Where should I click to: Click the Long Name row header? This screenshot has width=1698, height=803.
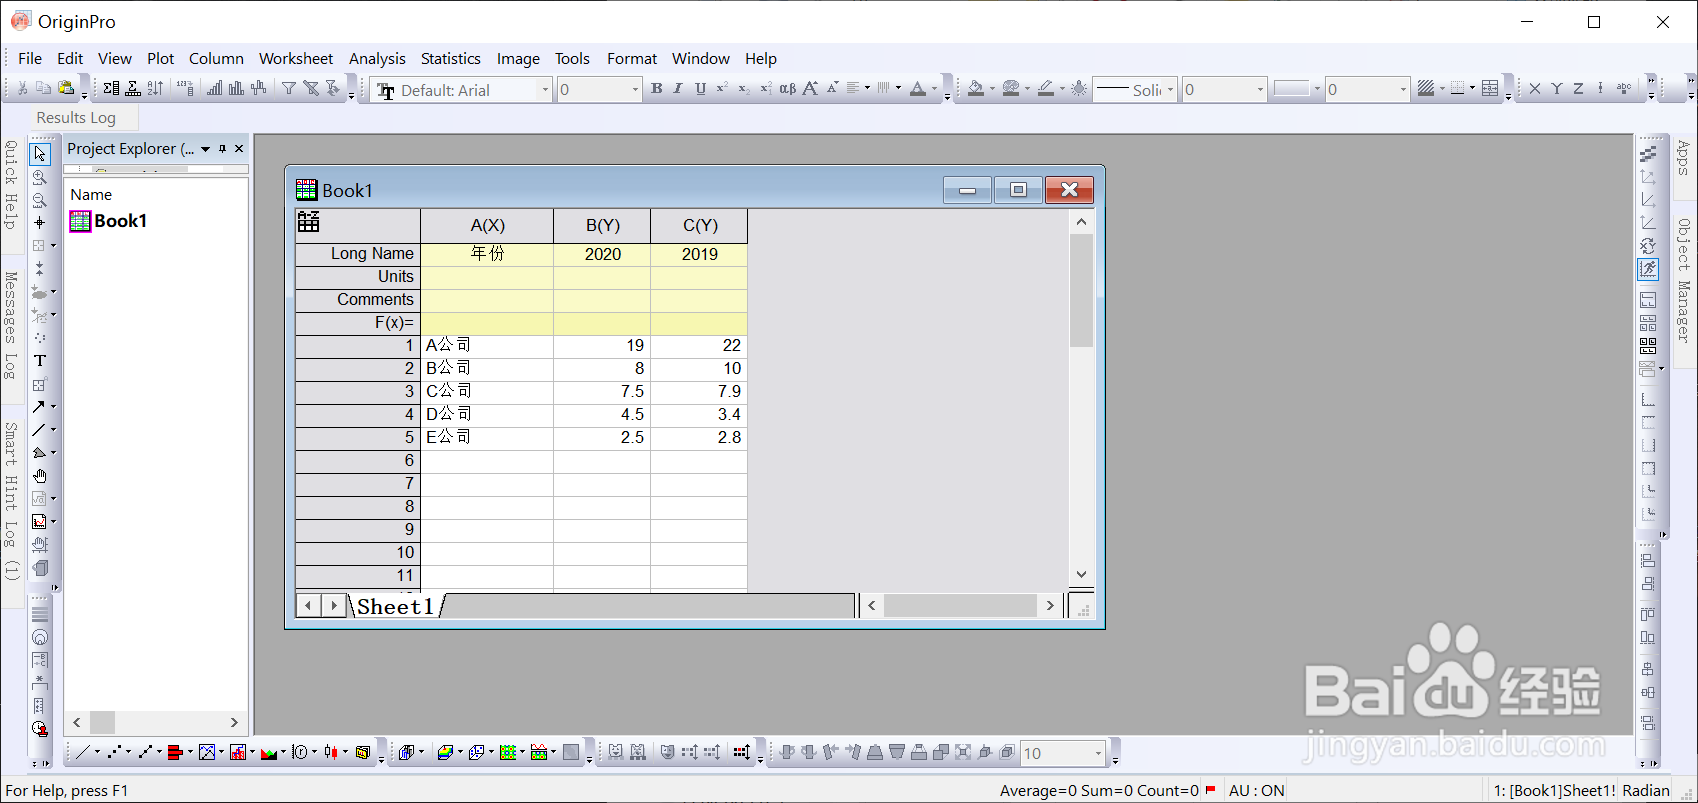[358, 254]
